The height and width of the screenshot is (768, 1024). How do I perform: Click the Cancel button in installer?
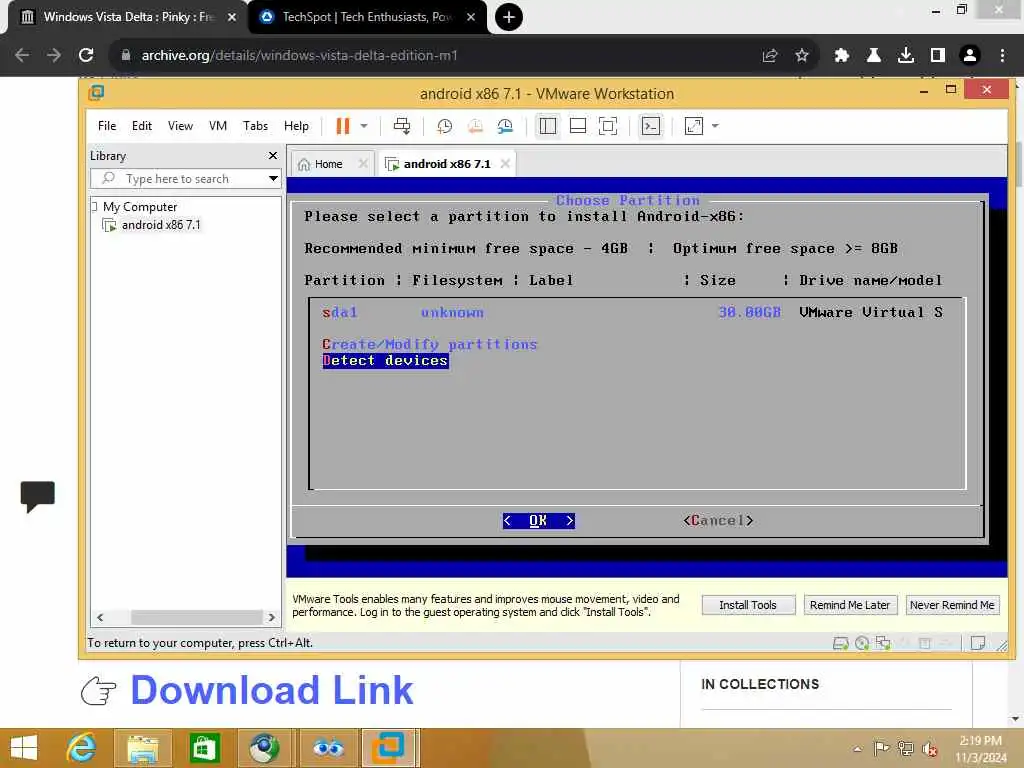click(718, 520)
